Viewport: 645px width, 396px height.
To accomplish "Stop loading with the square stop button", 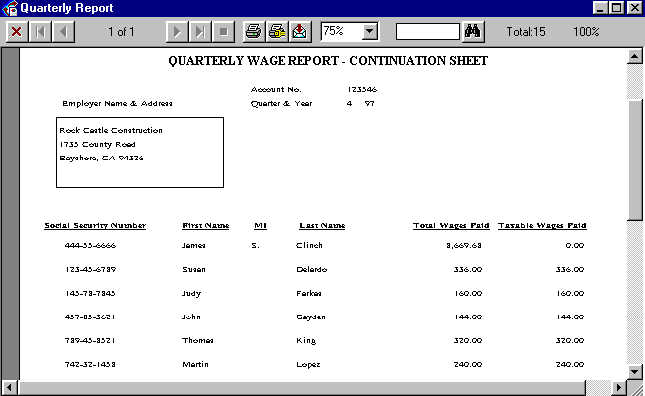I will pos(223,32).
